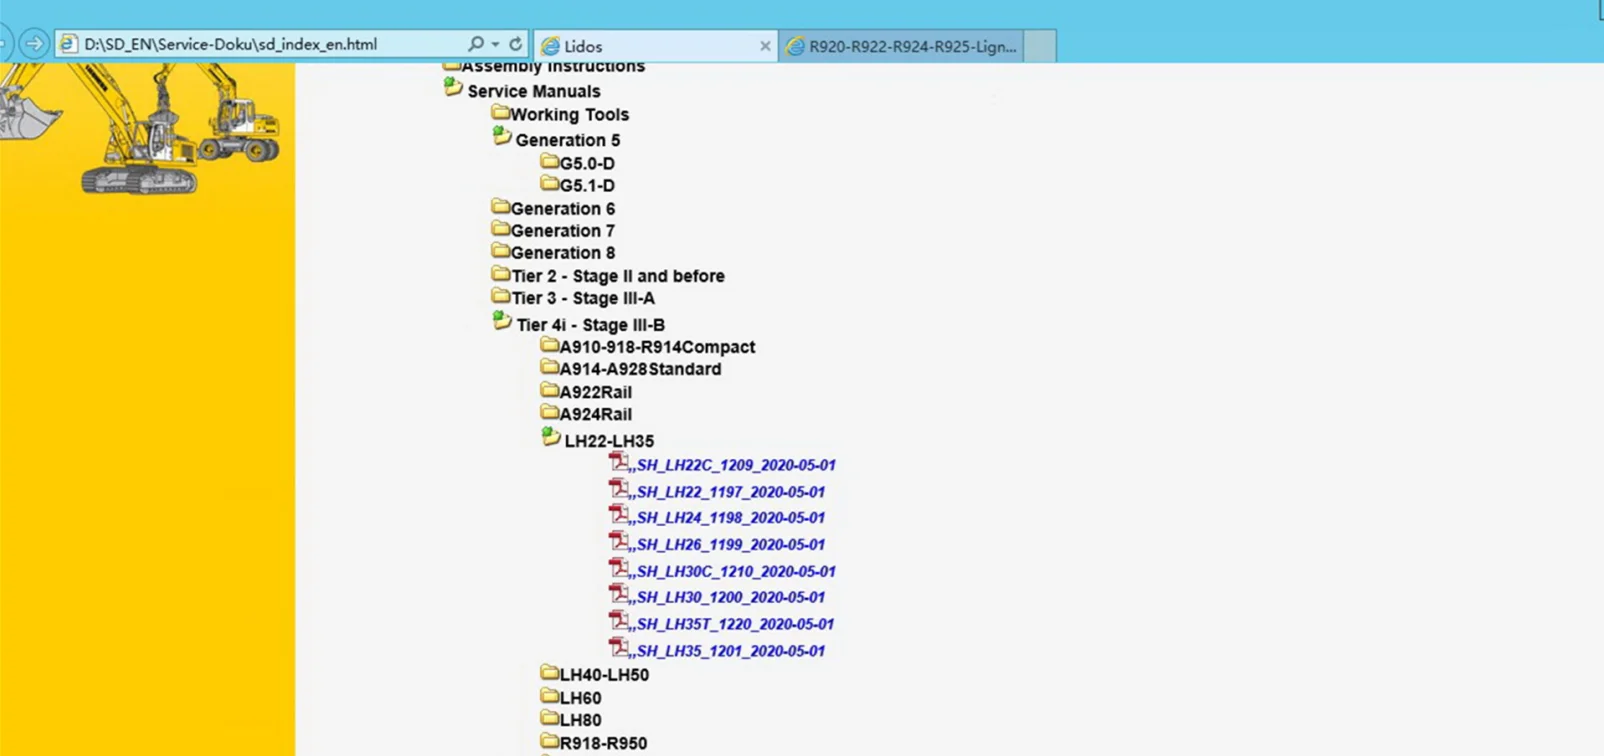
Task: Open PDF icon for SH_LH24_1198_2020-05-01
Action: click(619, 515)
